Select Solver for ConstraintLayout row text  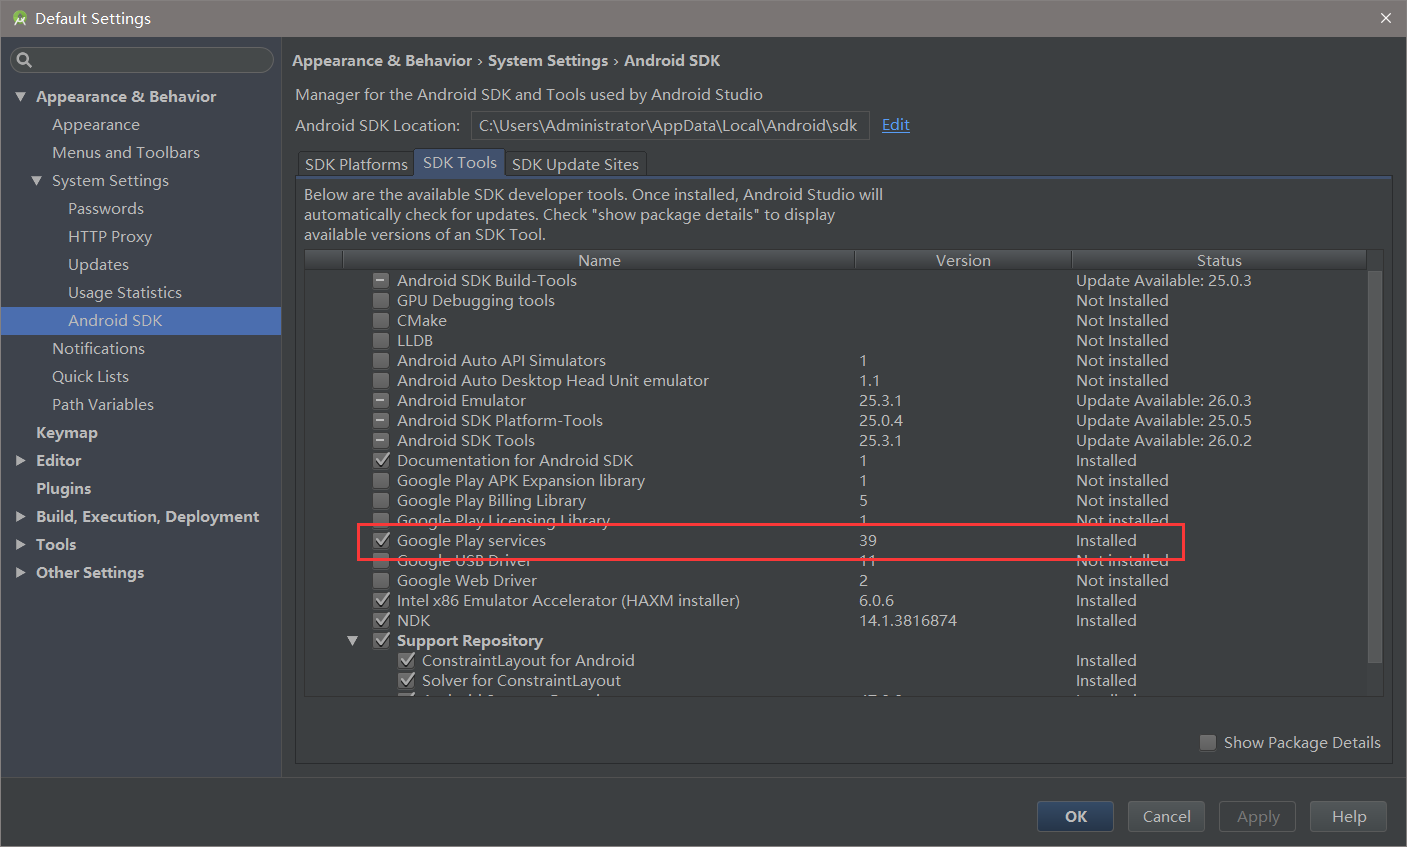coord(521,681)
